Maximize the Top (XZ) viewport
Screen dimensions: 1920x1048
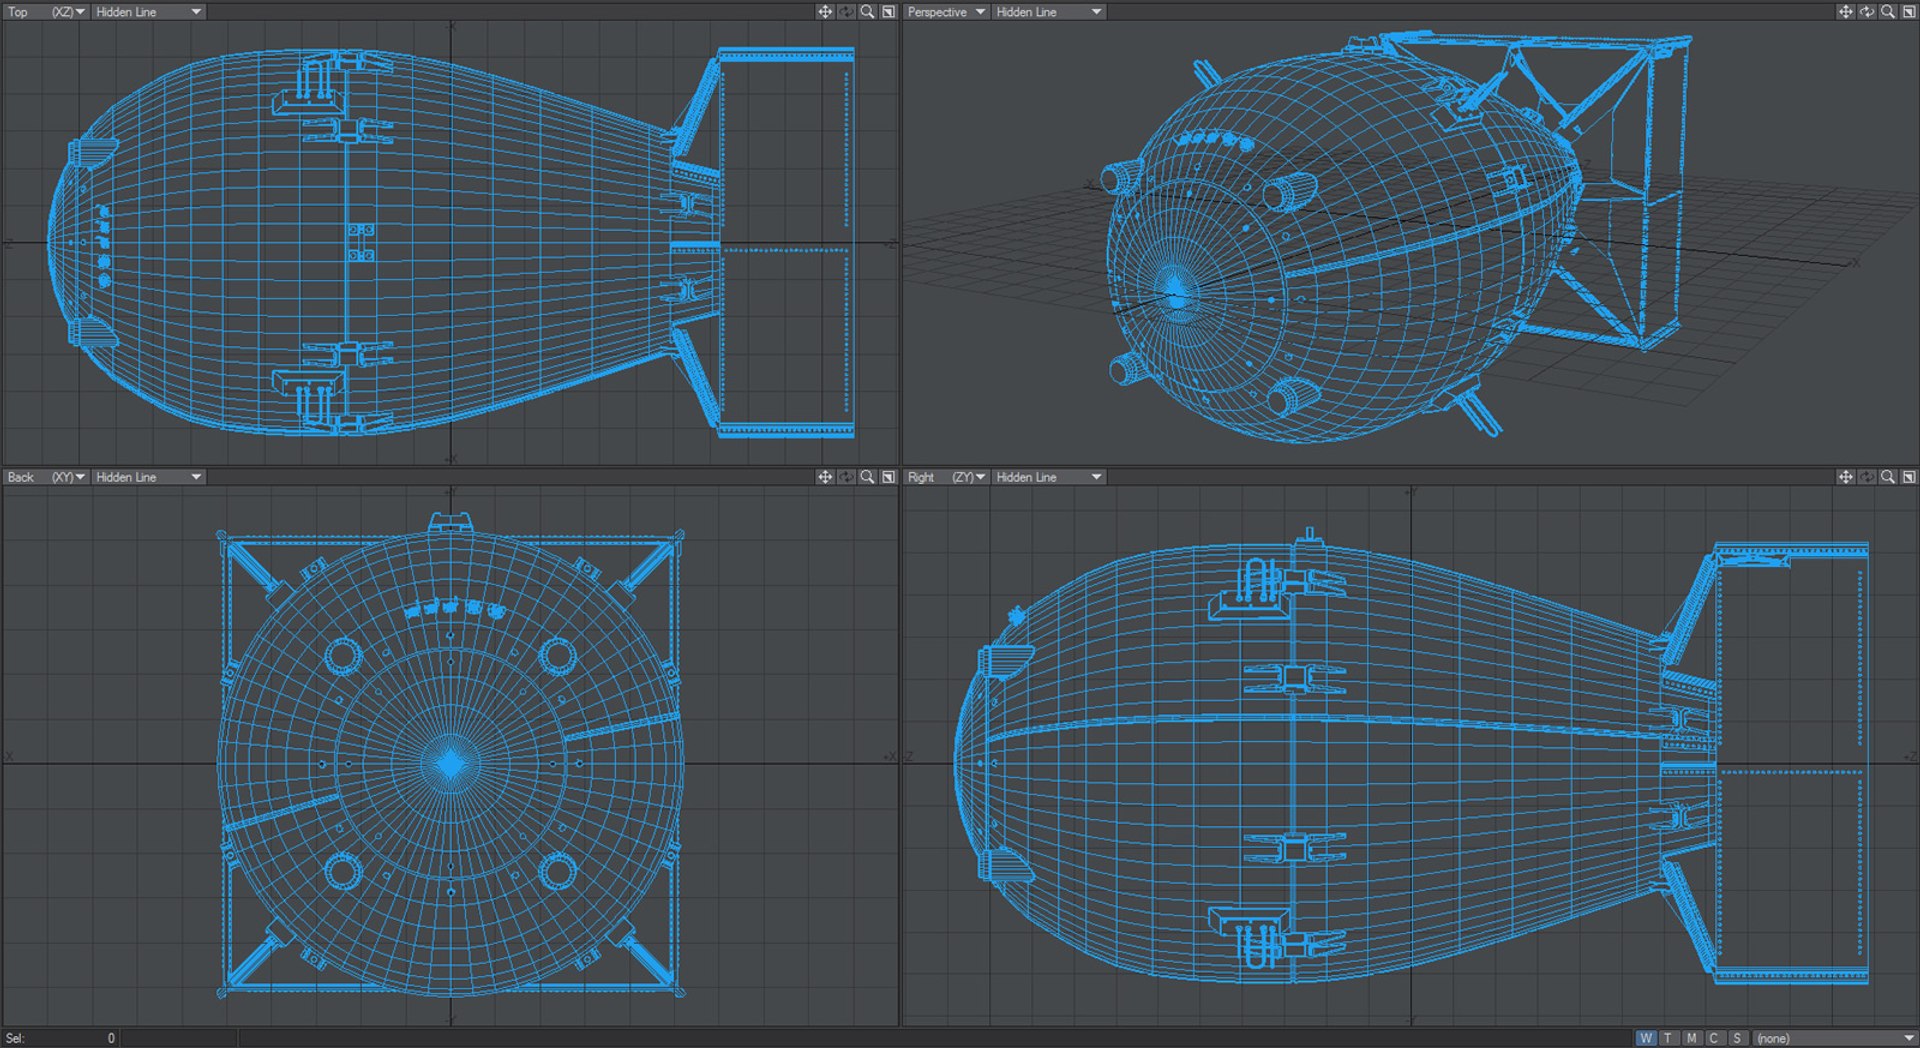(888, 12)
